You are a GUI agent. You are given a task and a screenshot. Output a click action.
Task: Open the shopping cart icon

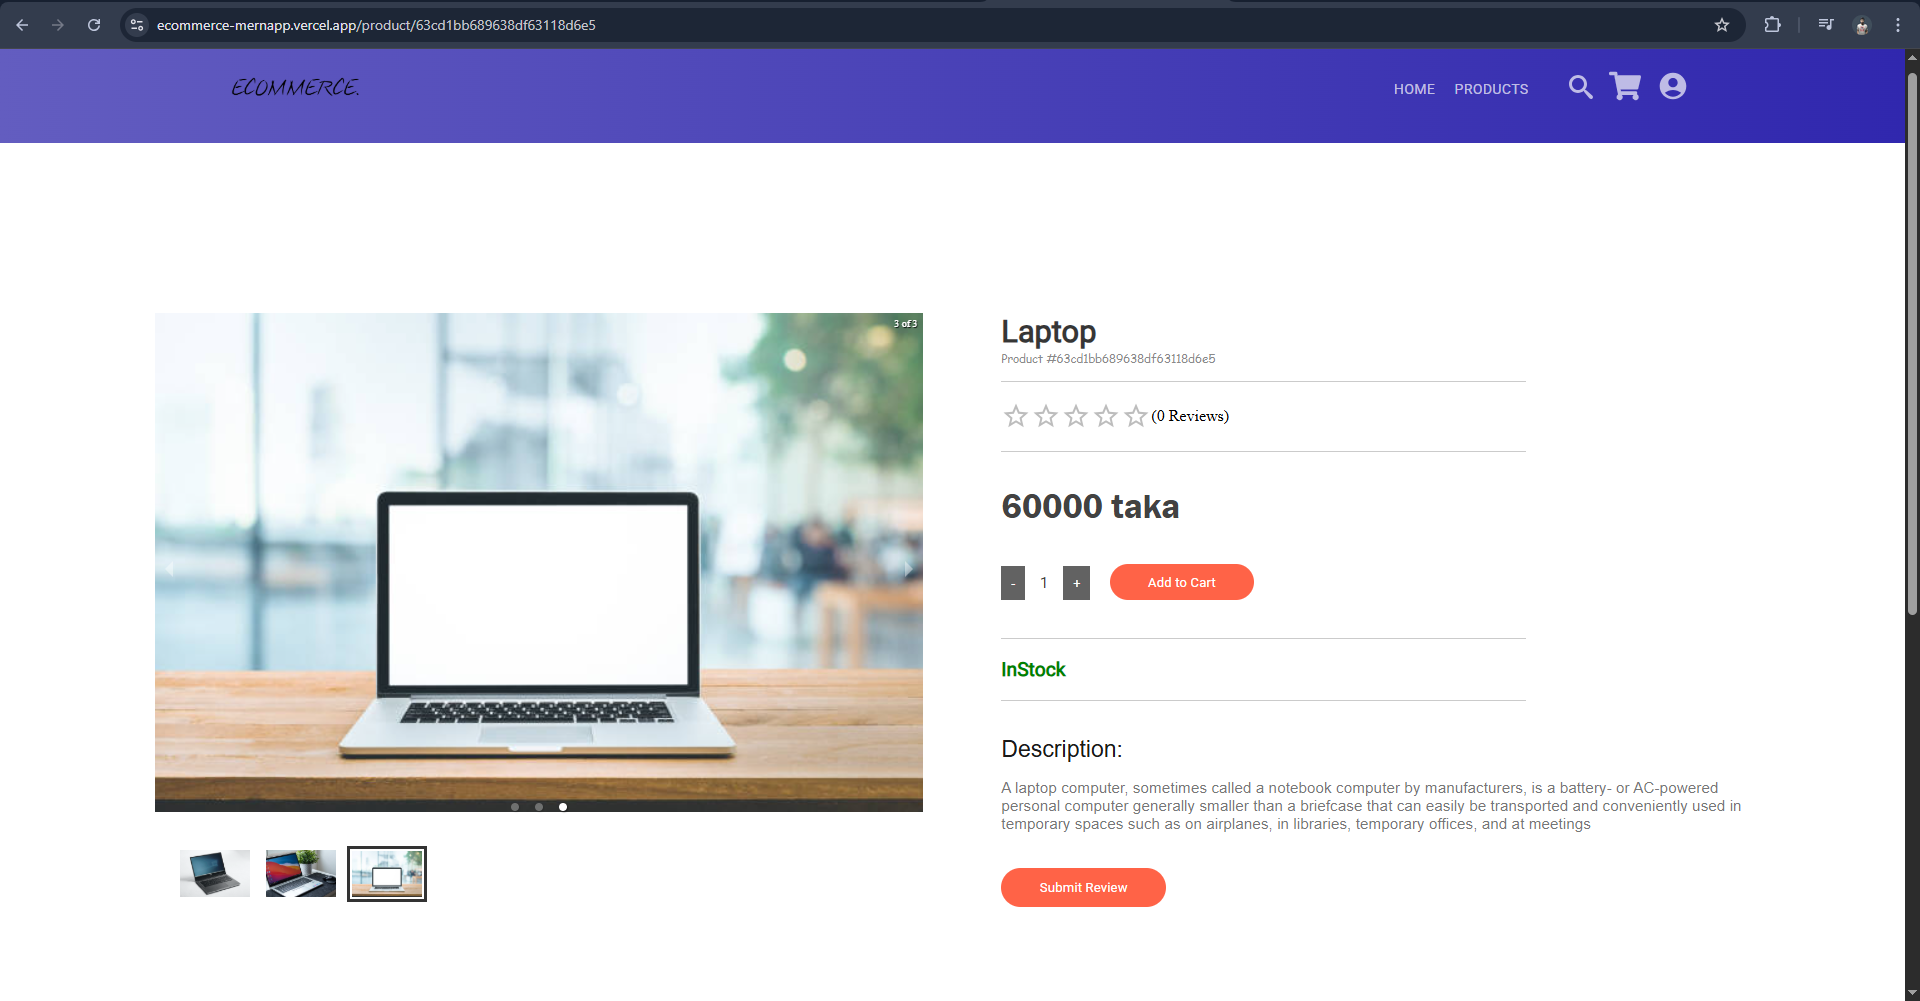click(1625, 87)
